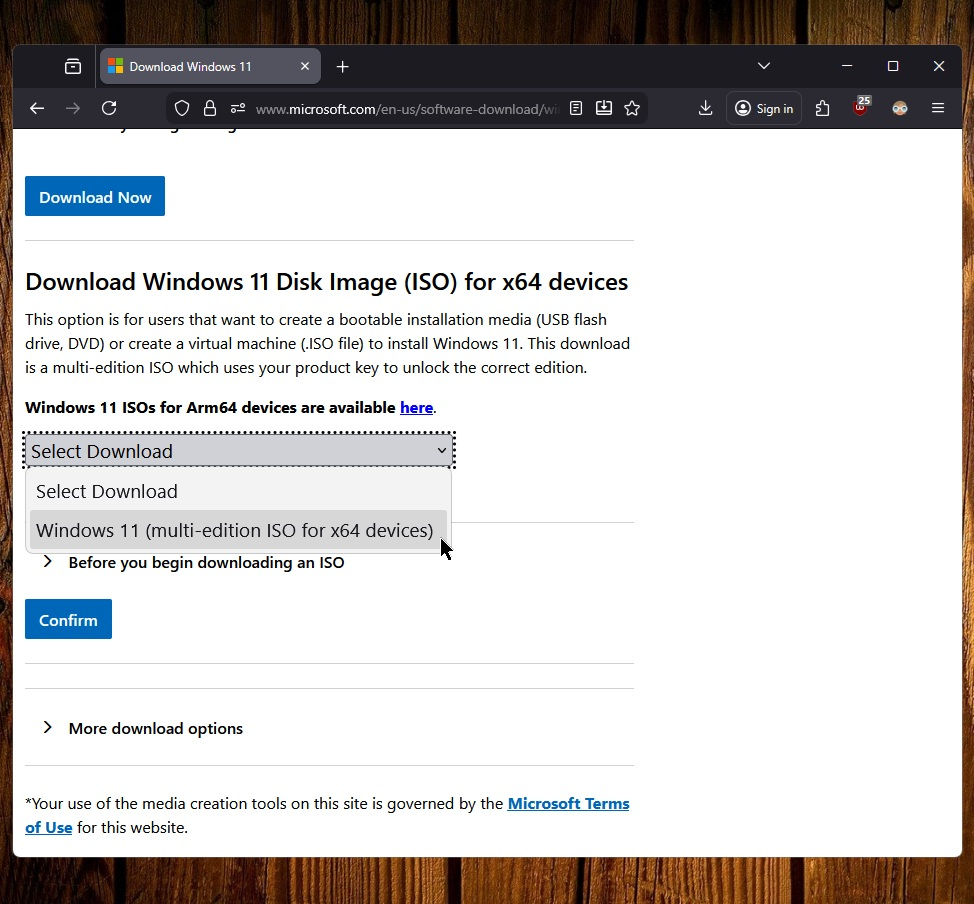Open the Select Download dropdown
Screen dimensions: 974x904
point(239,450)
